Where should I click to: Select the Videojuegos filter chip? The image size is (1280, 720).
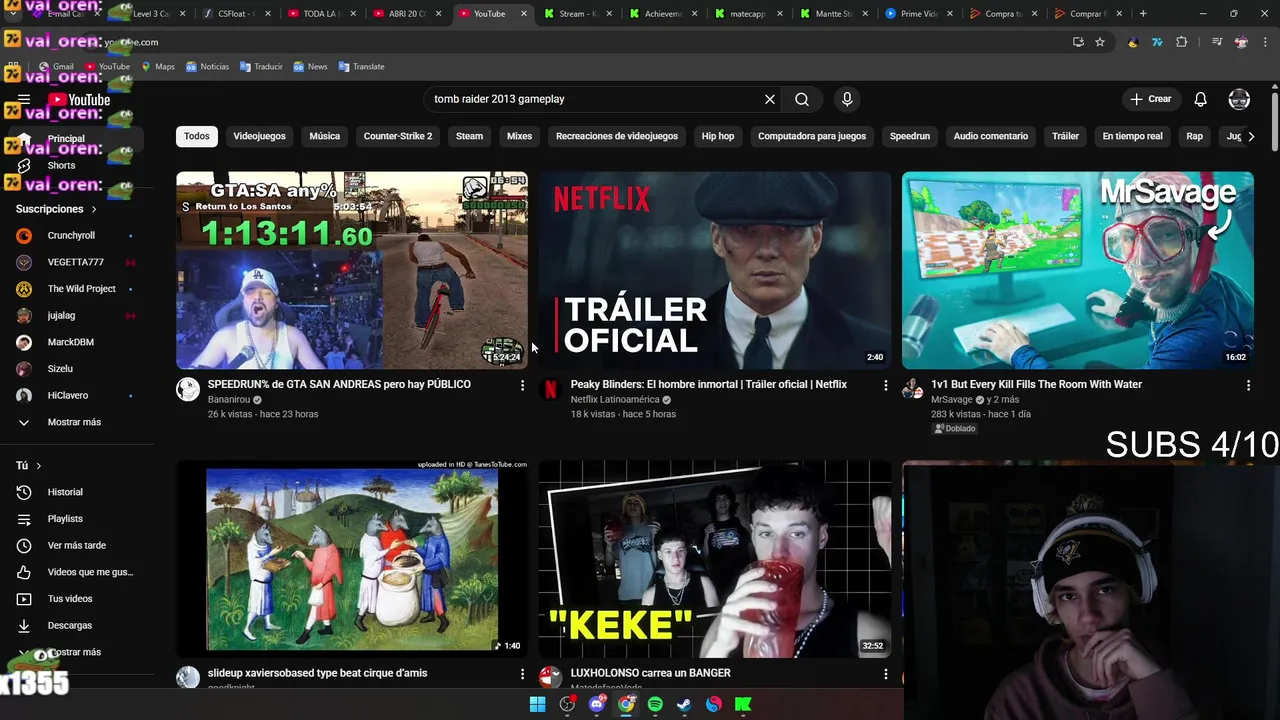tap(259, 136)
